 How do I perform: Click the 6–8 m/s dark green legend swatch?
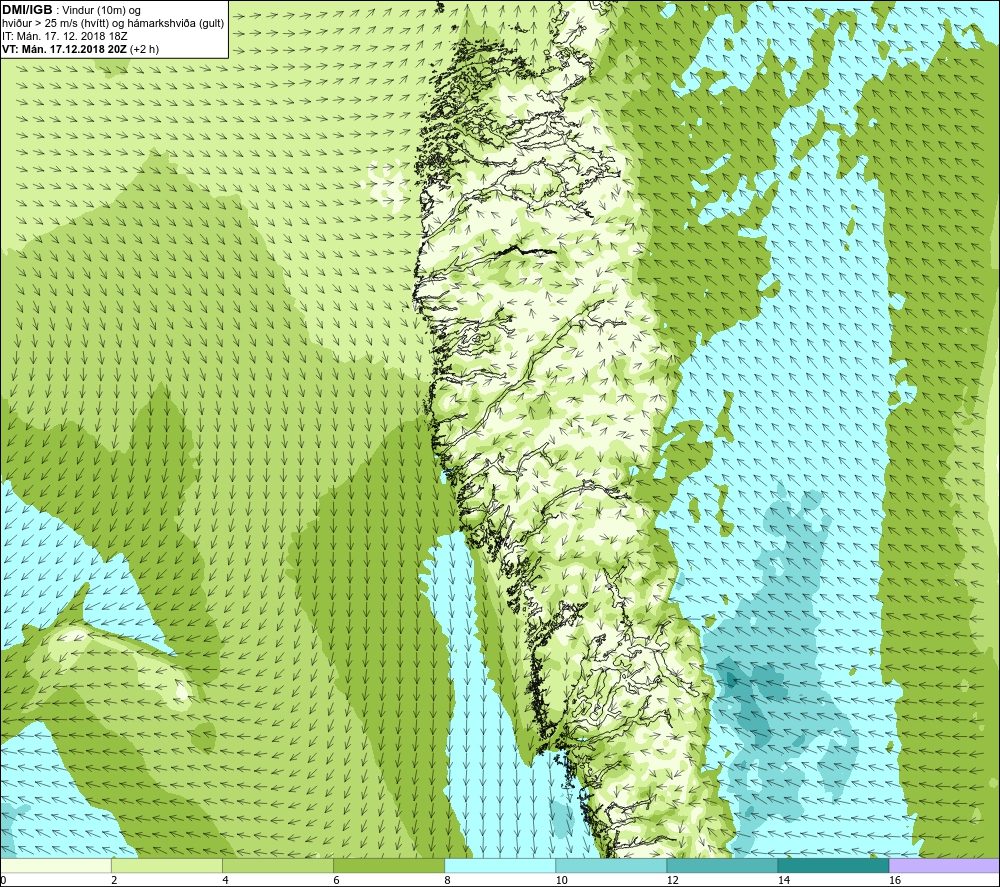click(389, 865)
